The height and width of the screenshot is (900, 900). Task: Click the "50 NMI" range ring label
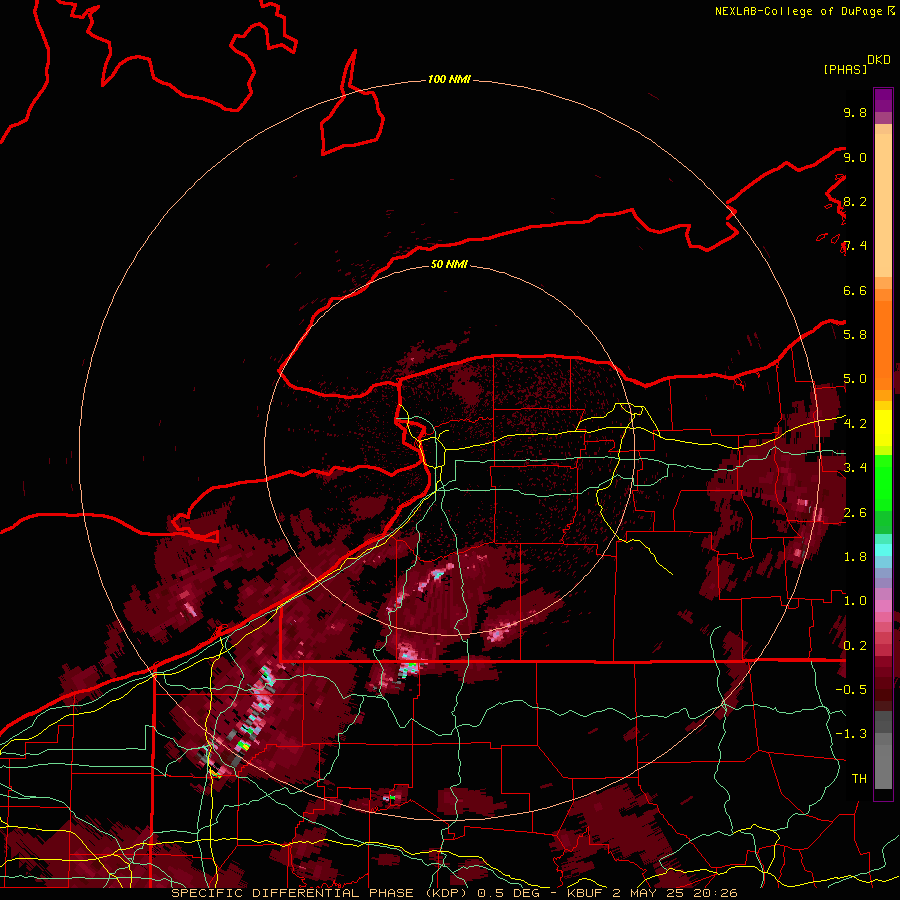click(x=449, y=265)
